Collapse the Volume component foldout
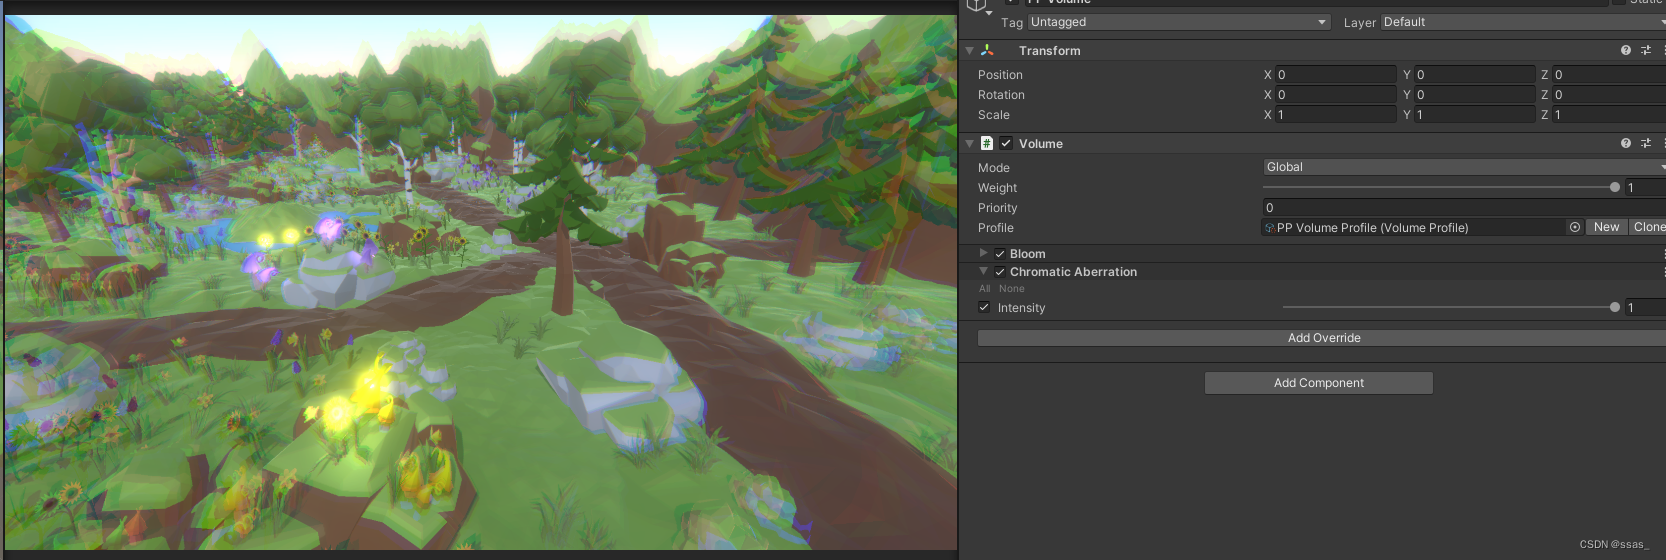 tap(969, 143)
